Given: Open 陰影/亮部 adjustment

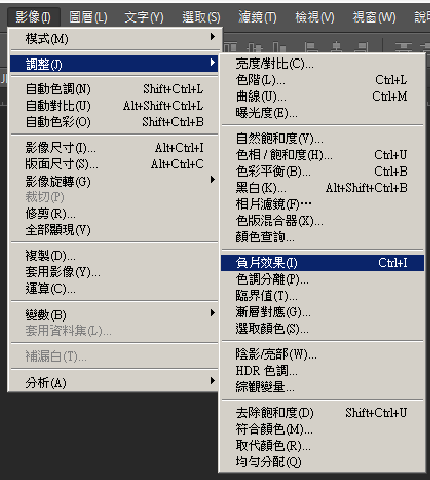Looking at the screenshot, I should (x=322, y=354).
